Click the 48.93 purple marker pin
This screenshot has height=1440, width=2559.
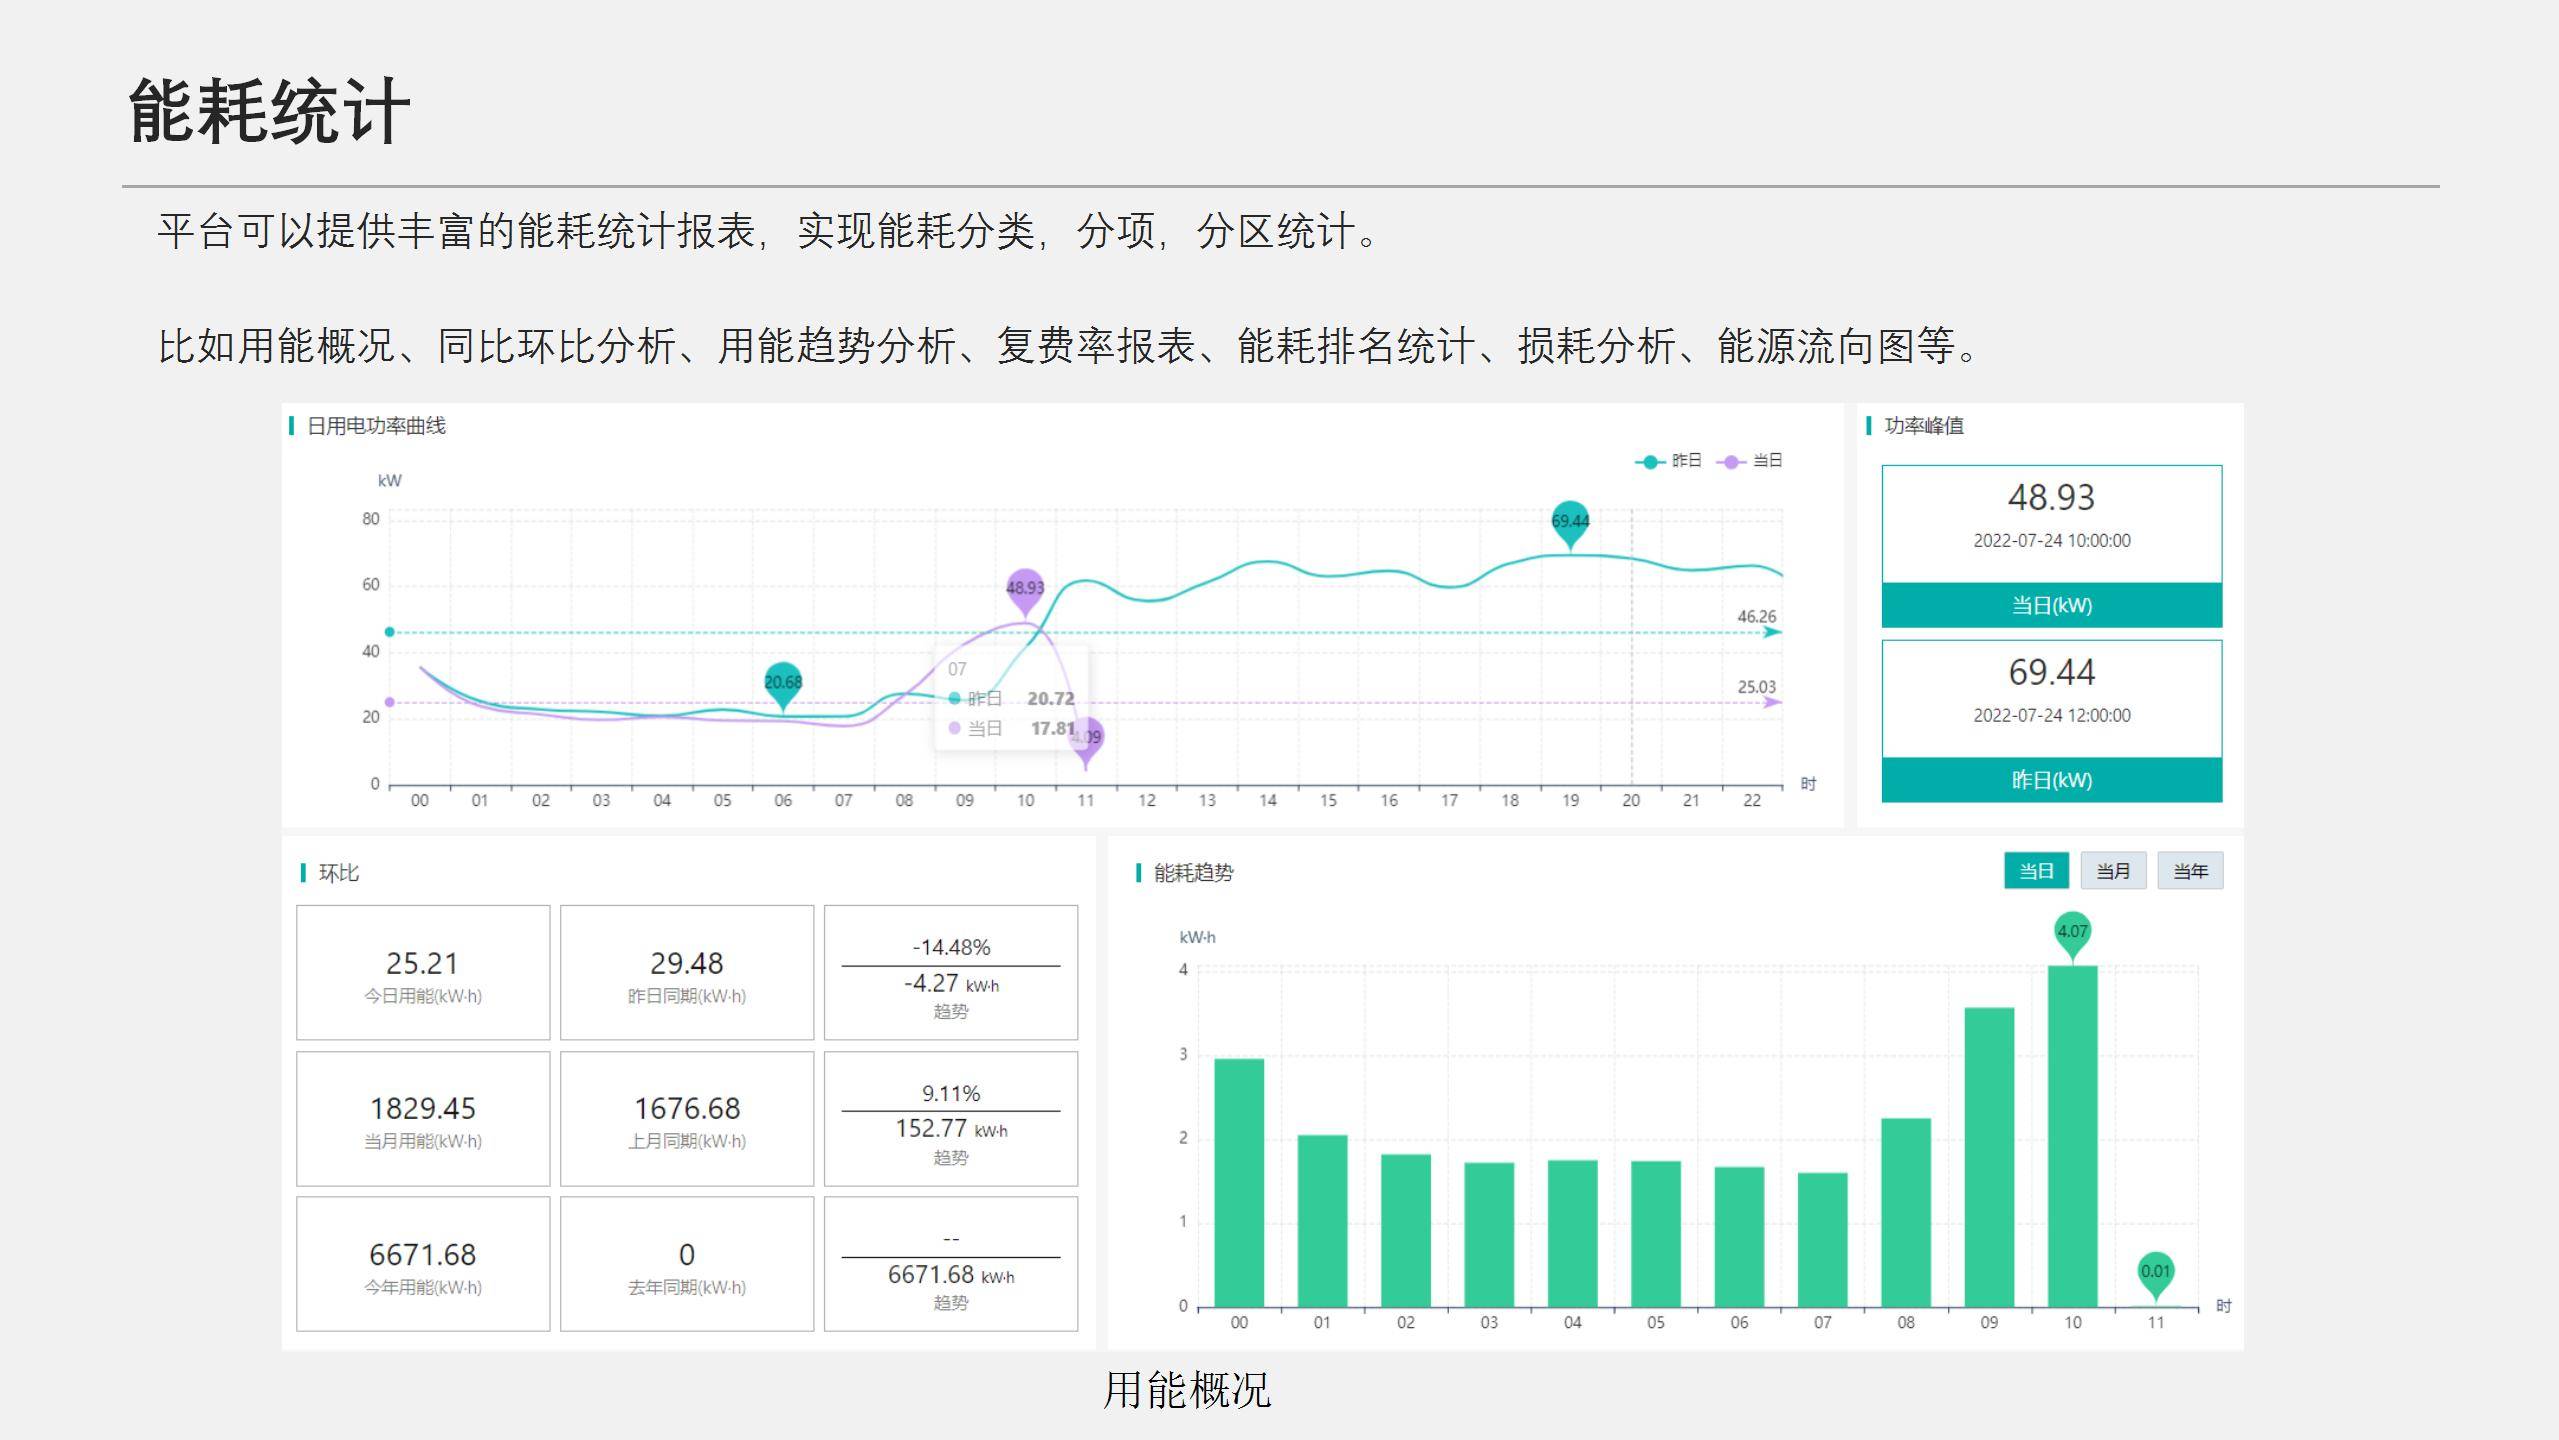coord(1025,588)
